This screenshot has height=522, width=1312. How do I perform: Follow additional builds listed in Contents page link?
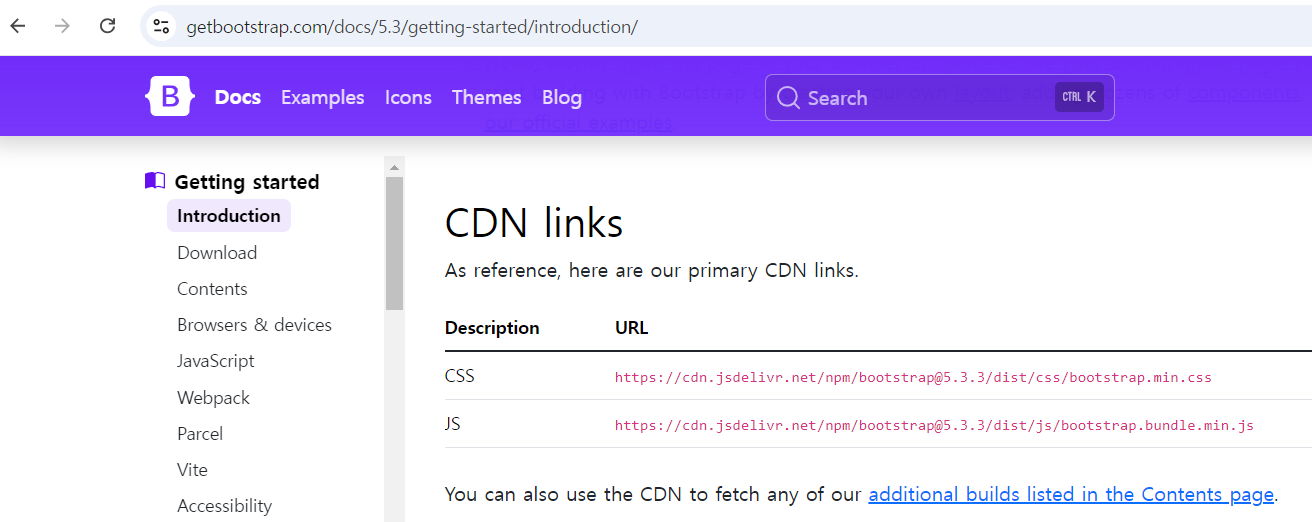pyautogui.click(x=1071, y=495)
